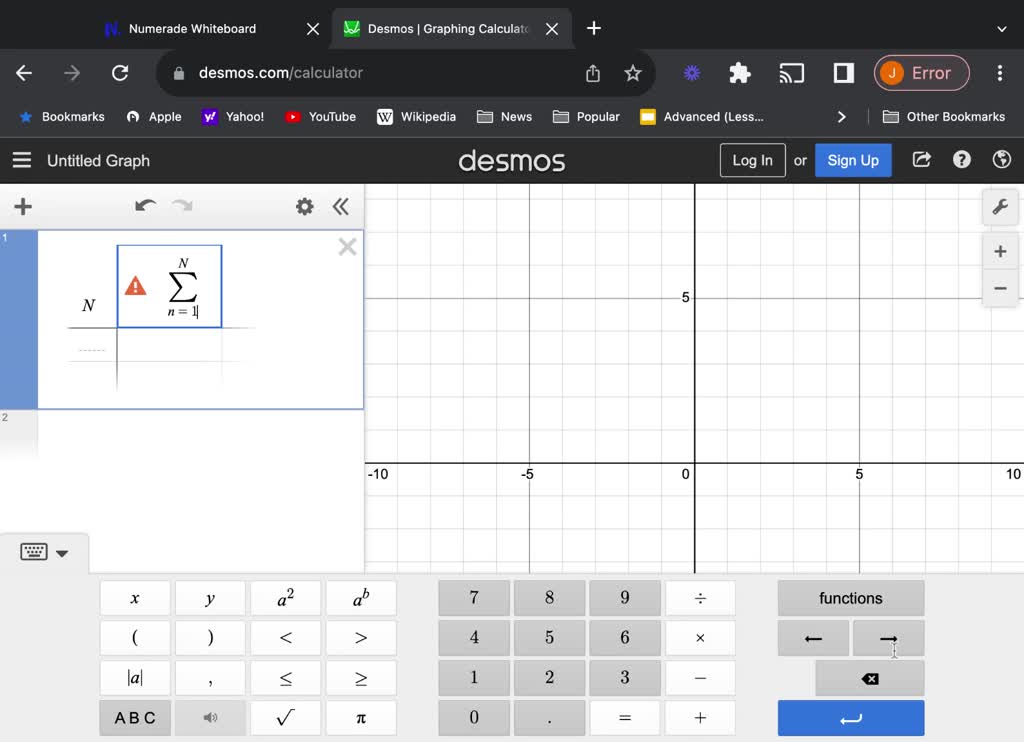Delete the table expression with X
This screenshot has height=742, width=1024.
point(347,247)
